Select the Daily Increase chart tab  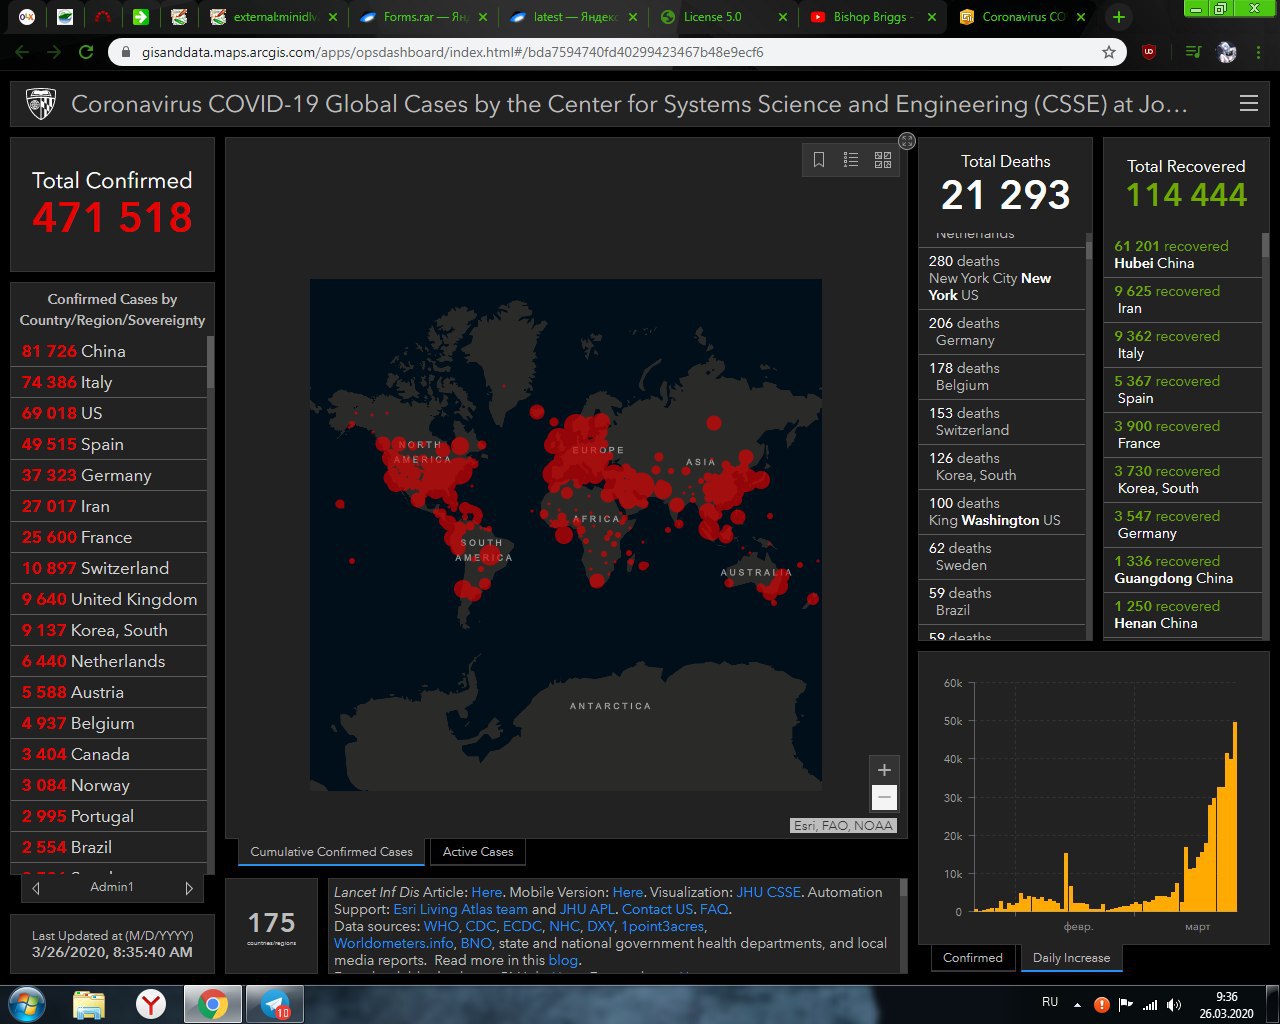[1071, 958]
